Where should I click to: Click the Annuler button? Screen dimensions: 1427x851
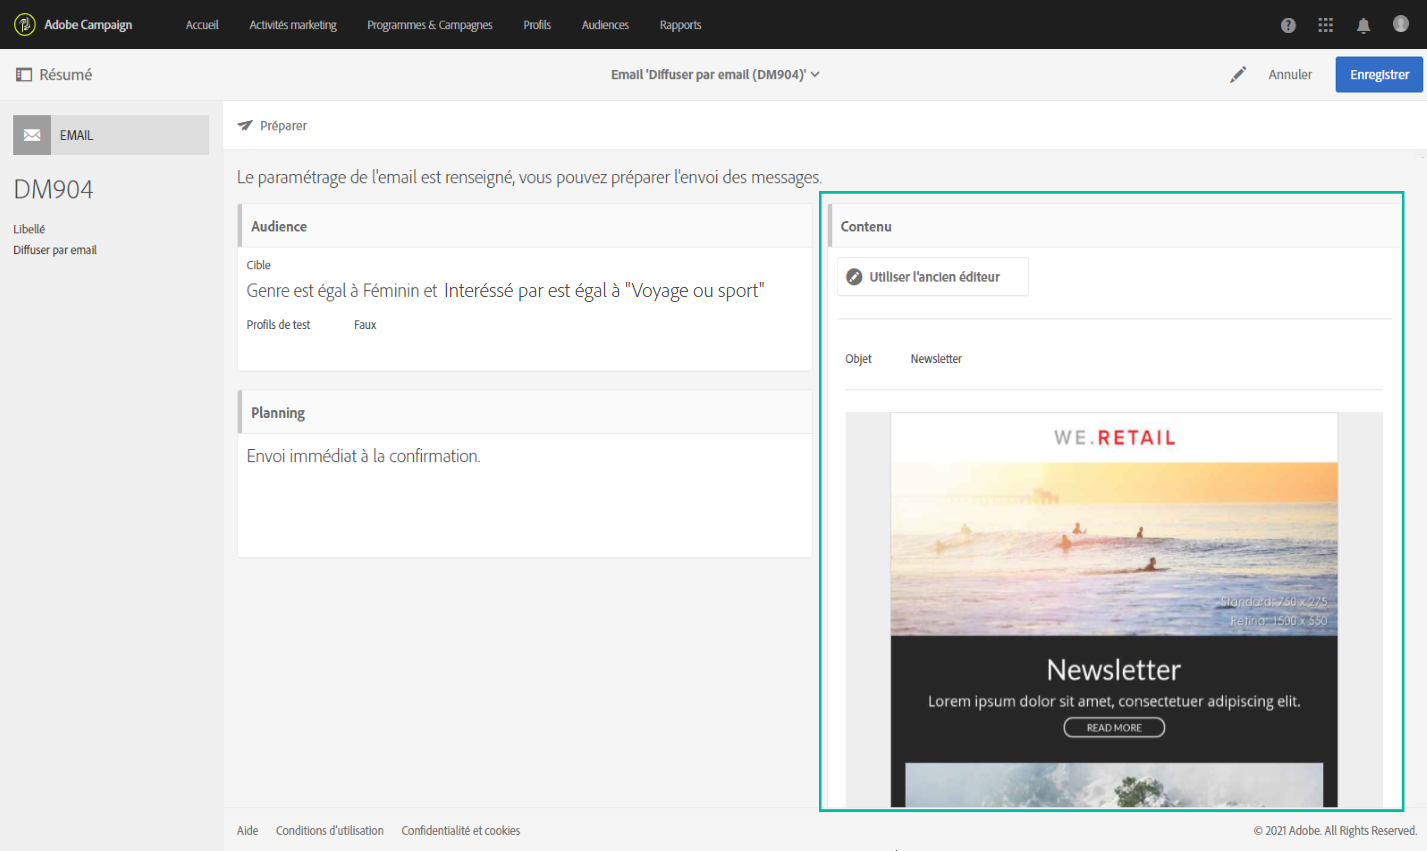1290,75
